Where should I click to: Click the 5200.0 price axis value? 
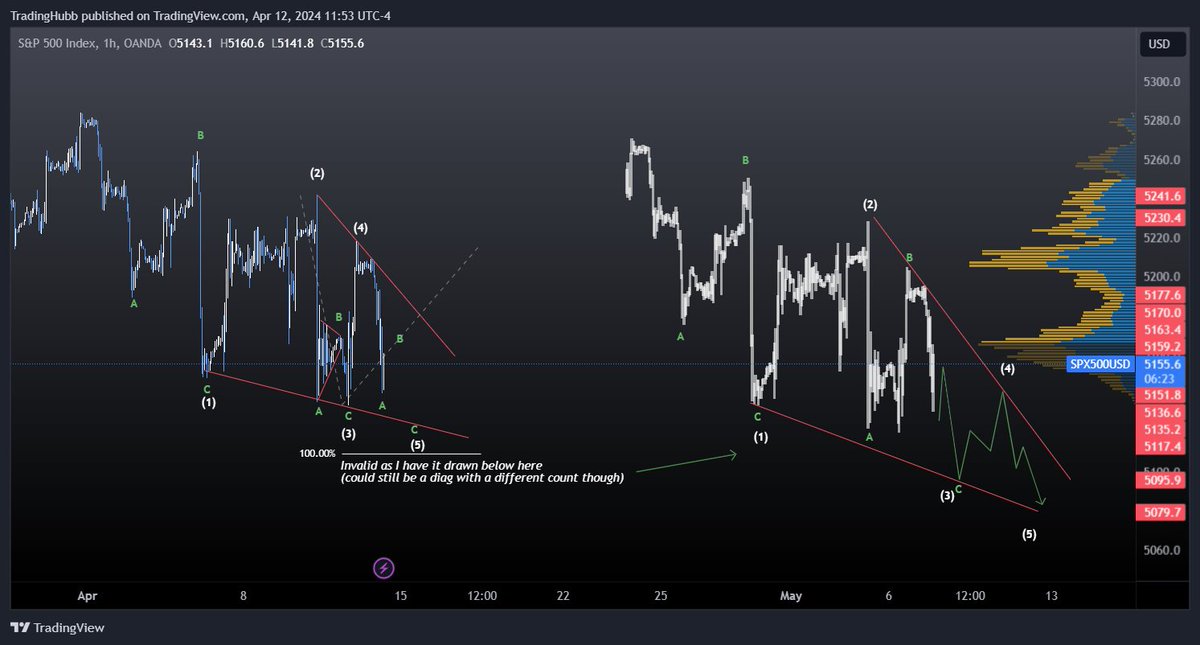tap(1161, 277)
